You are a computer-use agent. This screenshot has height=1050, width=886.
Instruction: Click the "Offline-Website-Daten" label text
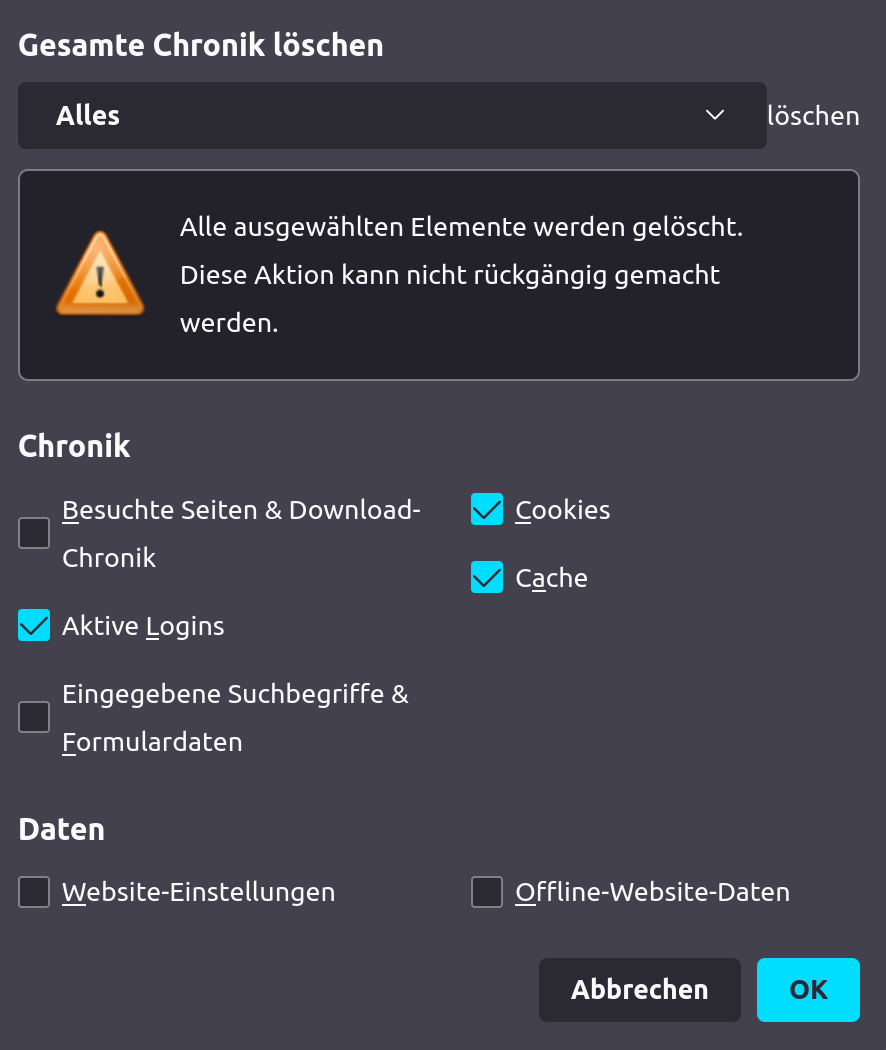(x=652, y=892)
